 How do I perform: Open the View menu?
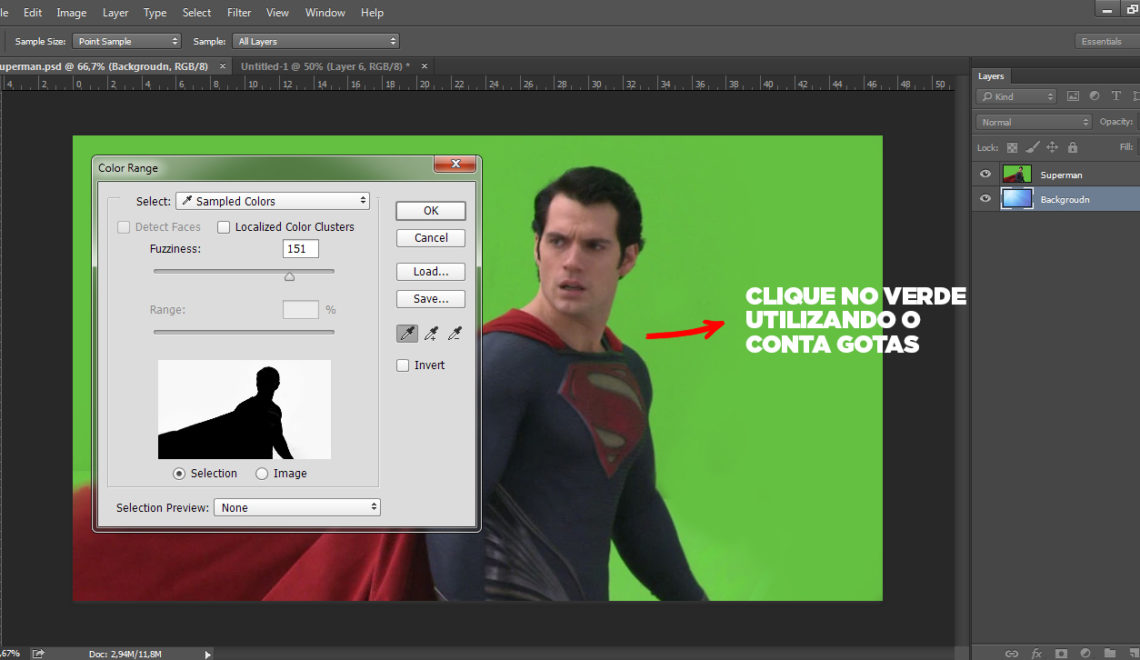[277, 12]
